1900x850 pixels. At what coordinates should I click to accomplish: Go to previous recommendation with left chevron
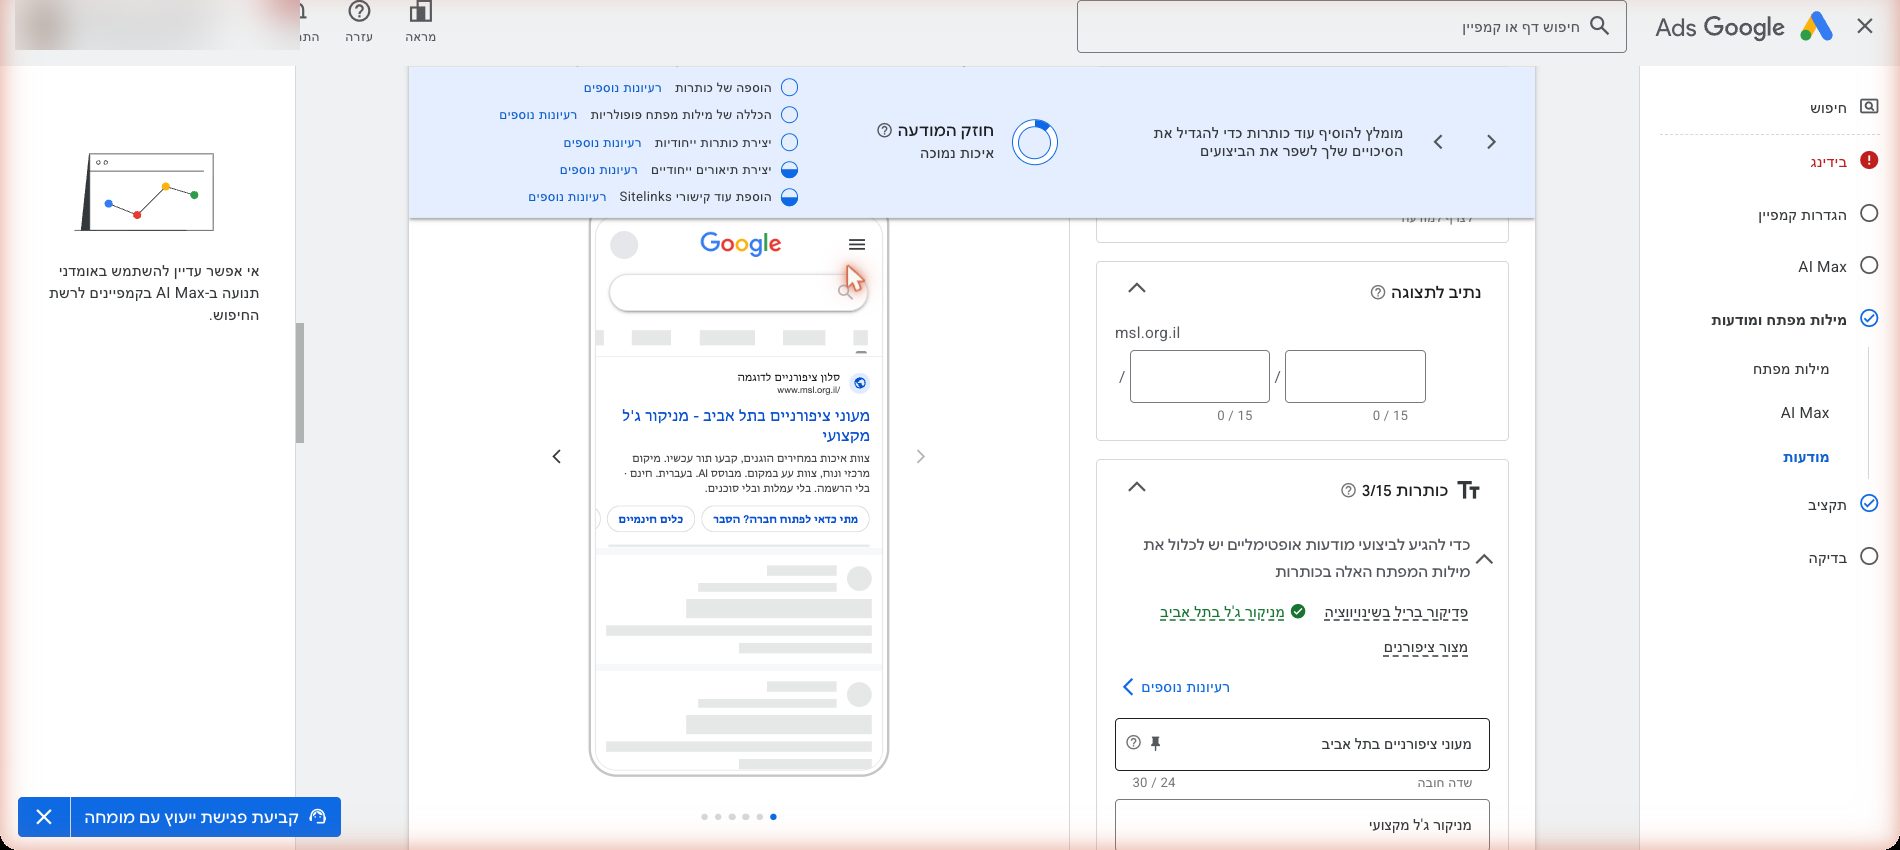tap(1438, 142)
